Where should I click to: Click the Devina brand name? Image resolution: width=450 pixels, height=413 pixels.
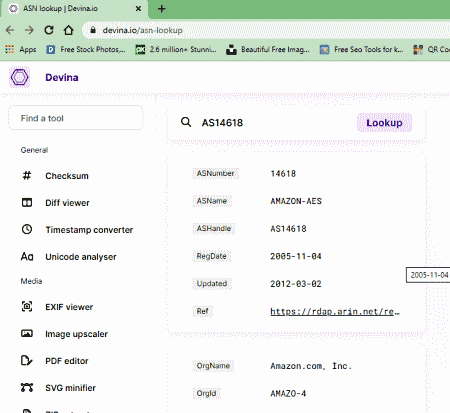pyautogui.click(x=62, y=78)
